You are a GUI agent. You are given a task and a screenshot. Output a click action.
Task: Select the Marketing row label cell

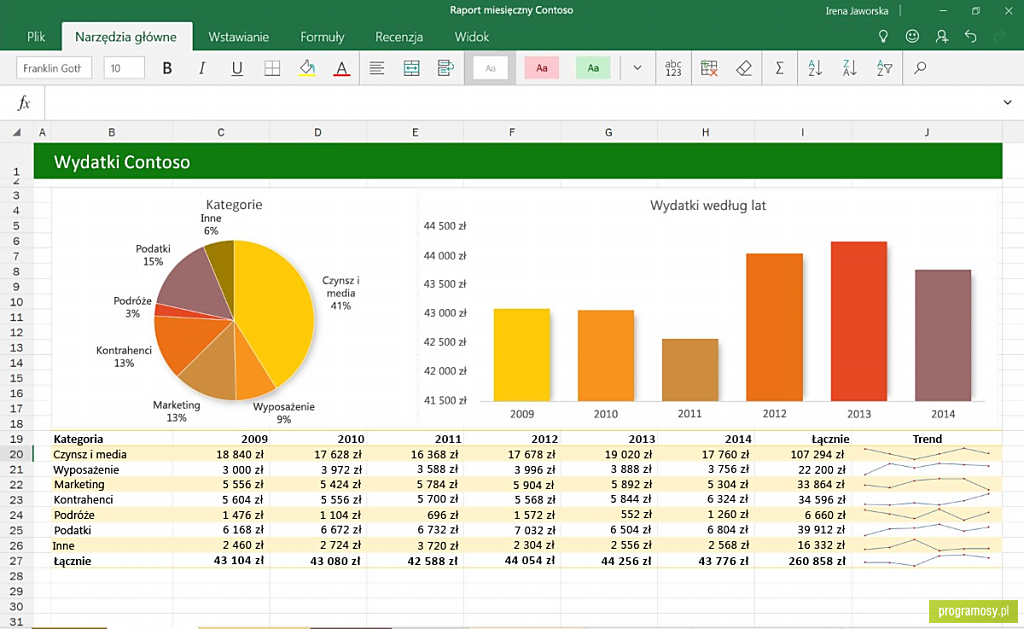pos(112,484)
